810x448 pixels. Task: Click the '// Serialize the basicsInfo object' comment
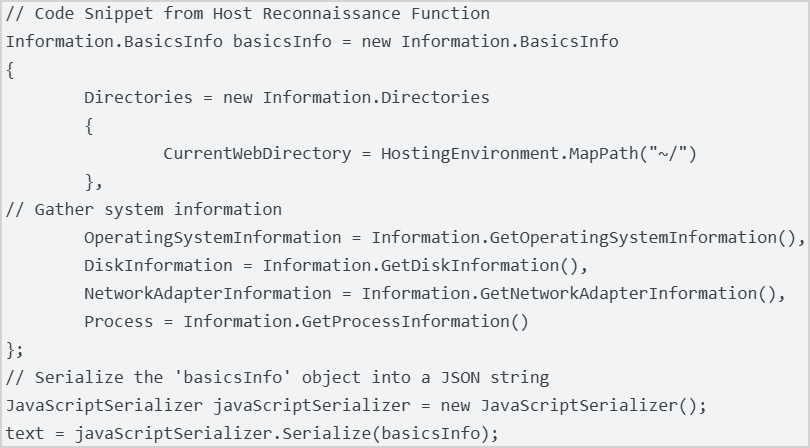[277, 378]
